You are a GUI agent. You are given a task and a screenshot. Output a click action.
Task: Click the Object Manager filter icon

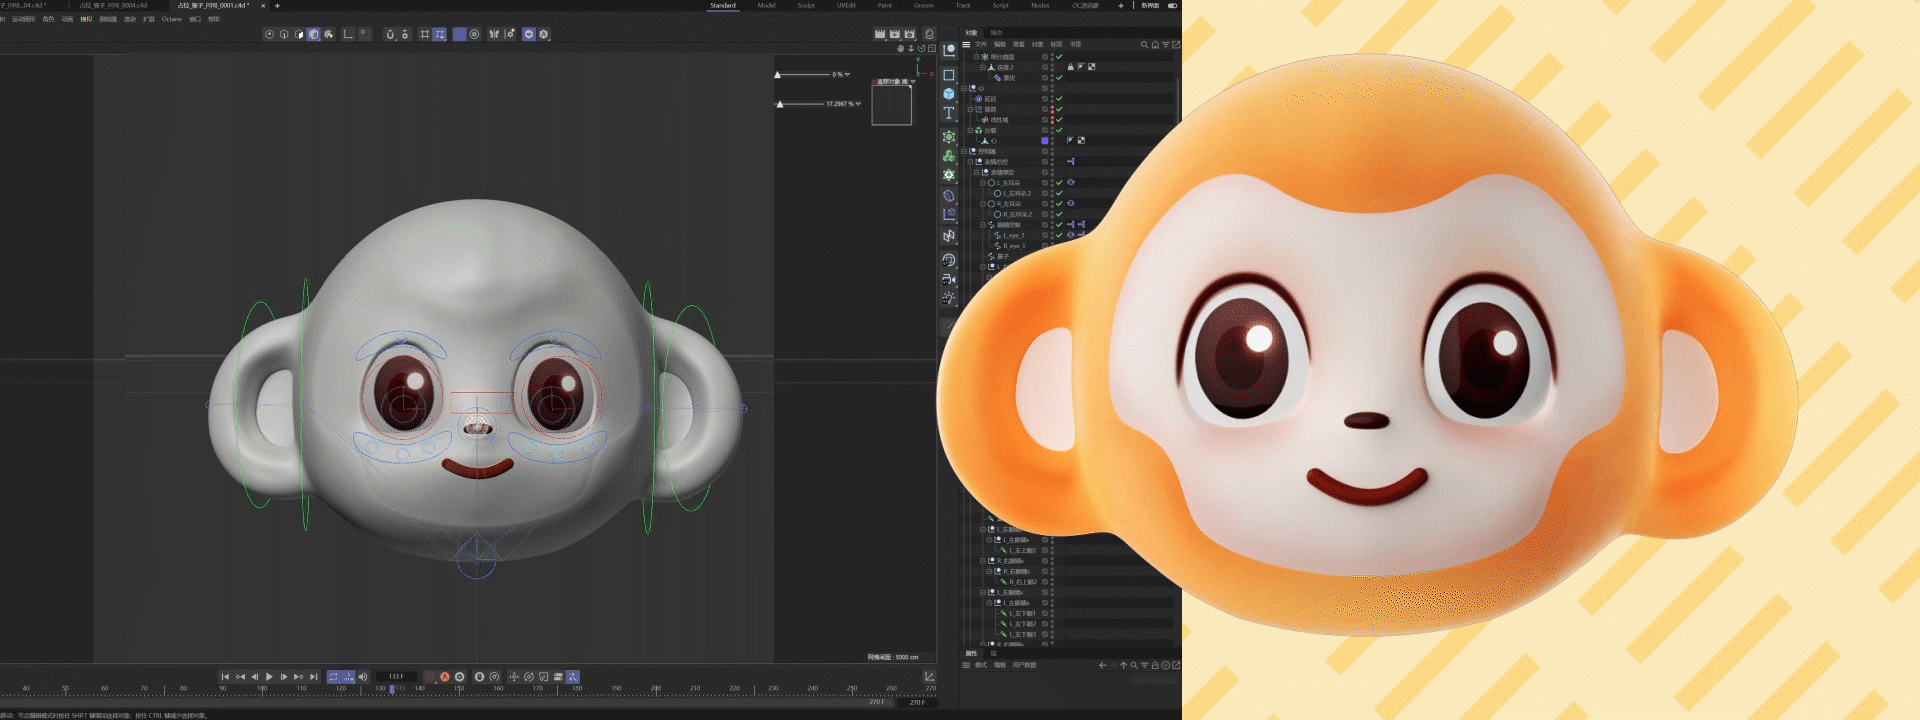(x=1166, y=45)
